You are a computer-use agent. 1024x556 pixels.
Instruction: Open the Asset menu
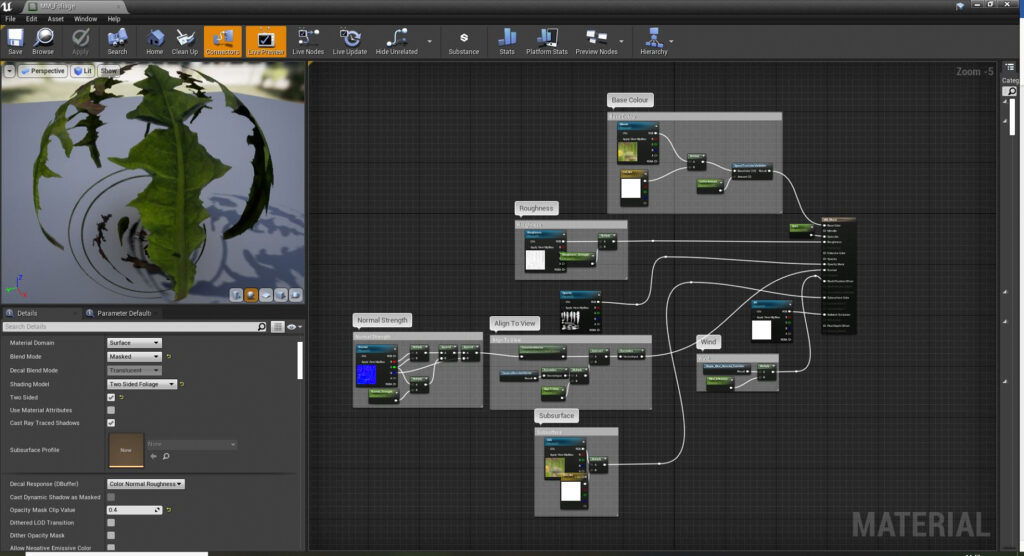click(56, 18)
